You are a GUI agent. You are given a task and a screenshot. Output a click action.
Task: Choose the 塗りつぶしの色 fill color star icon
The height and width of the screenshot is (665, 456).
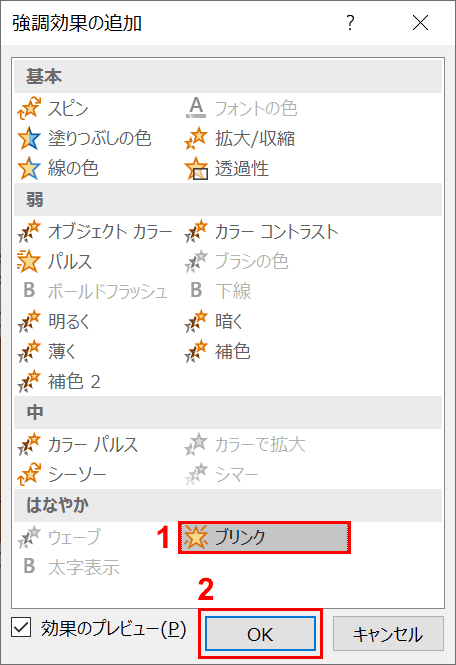29,138
